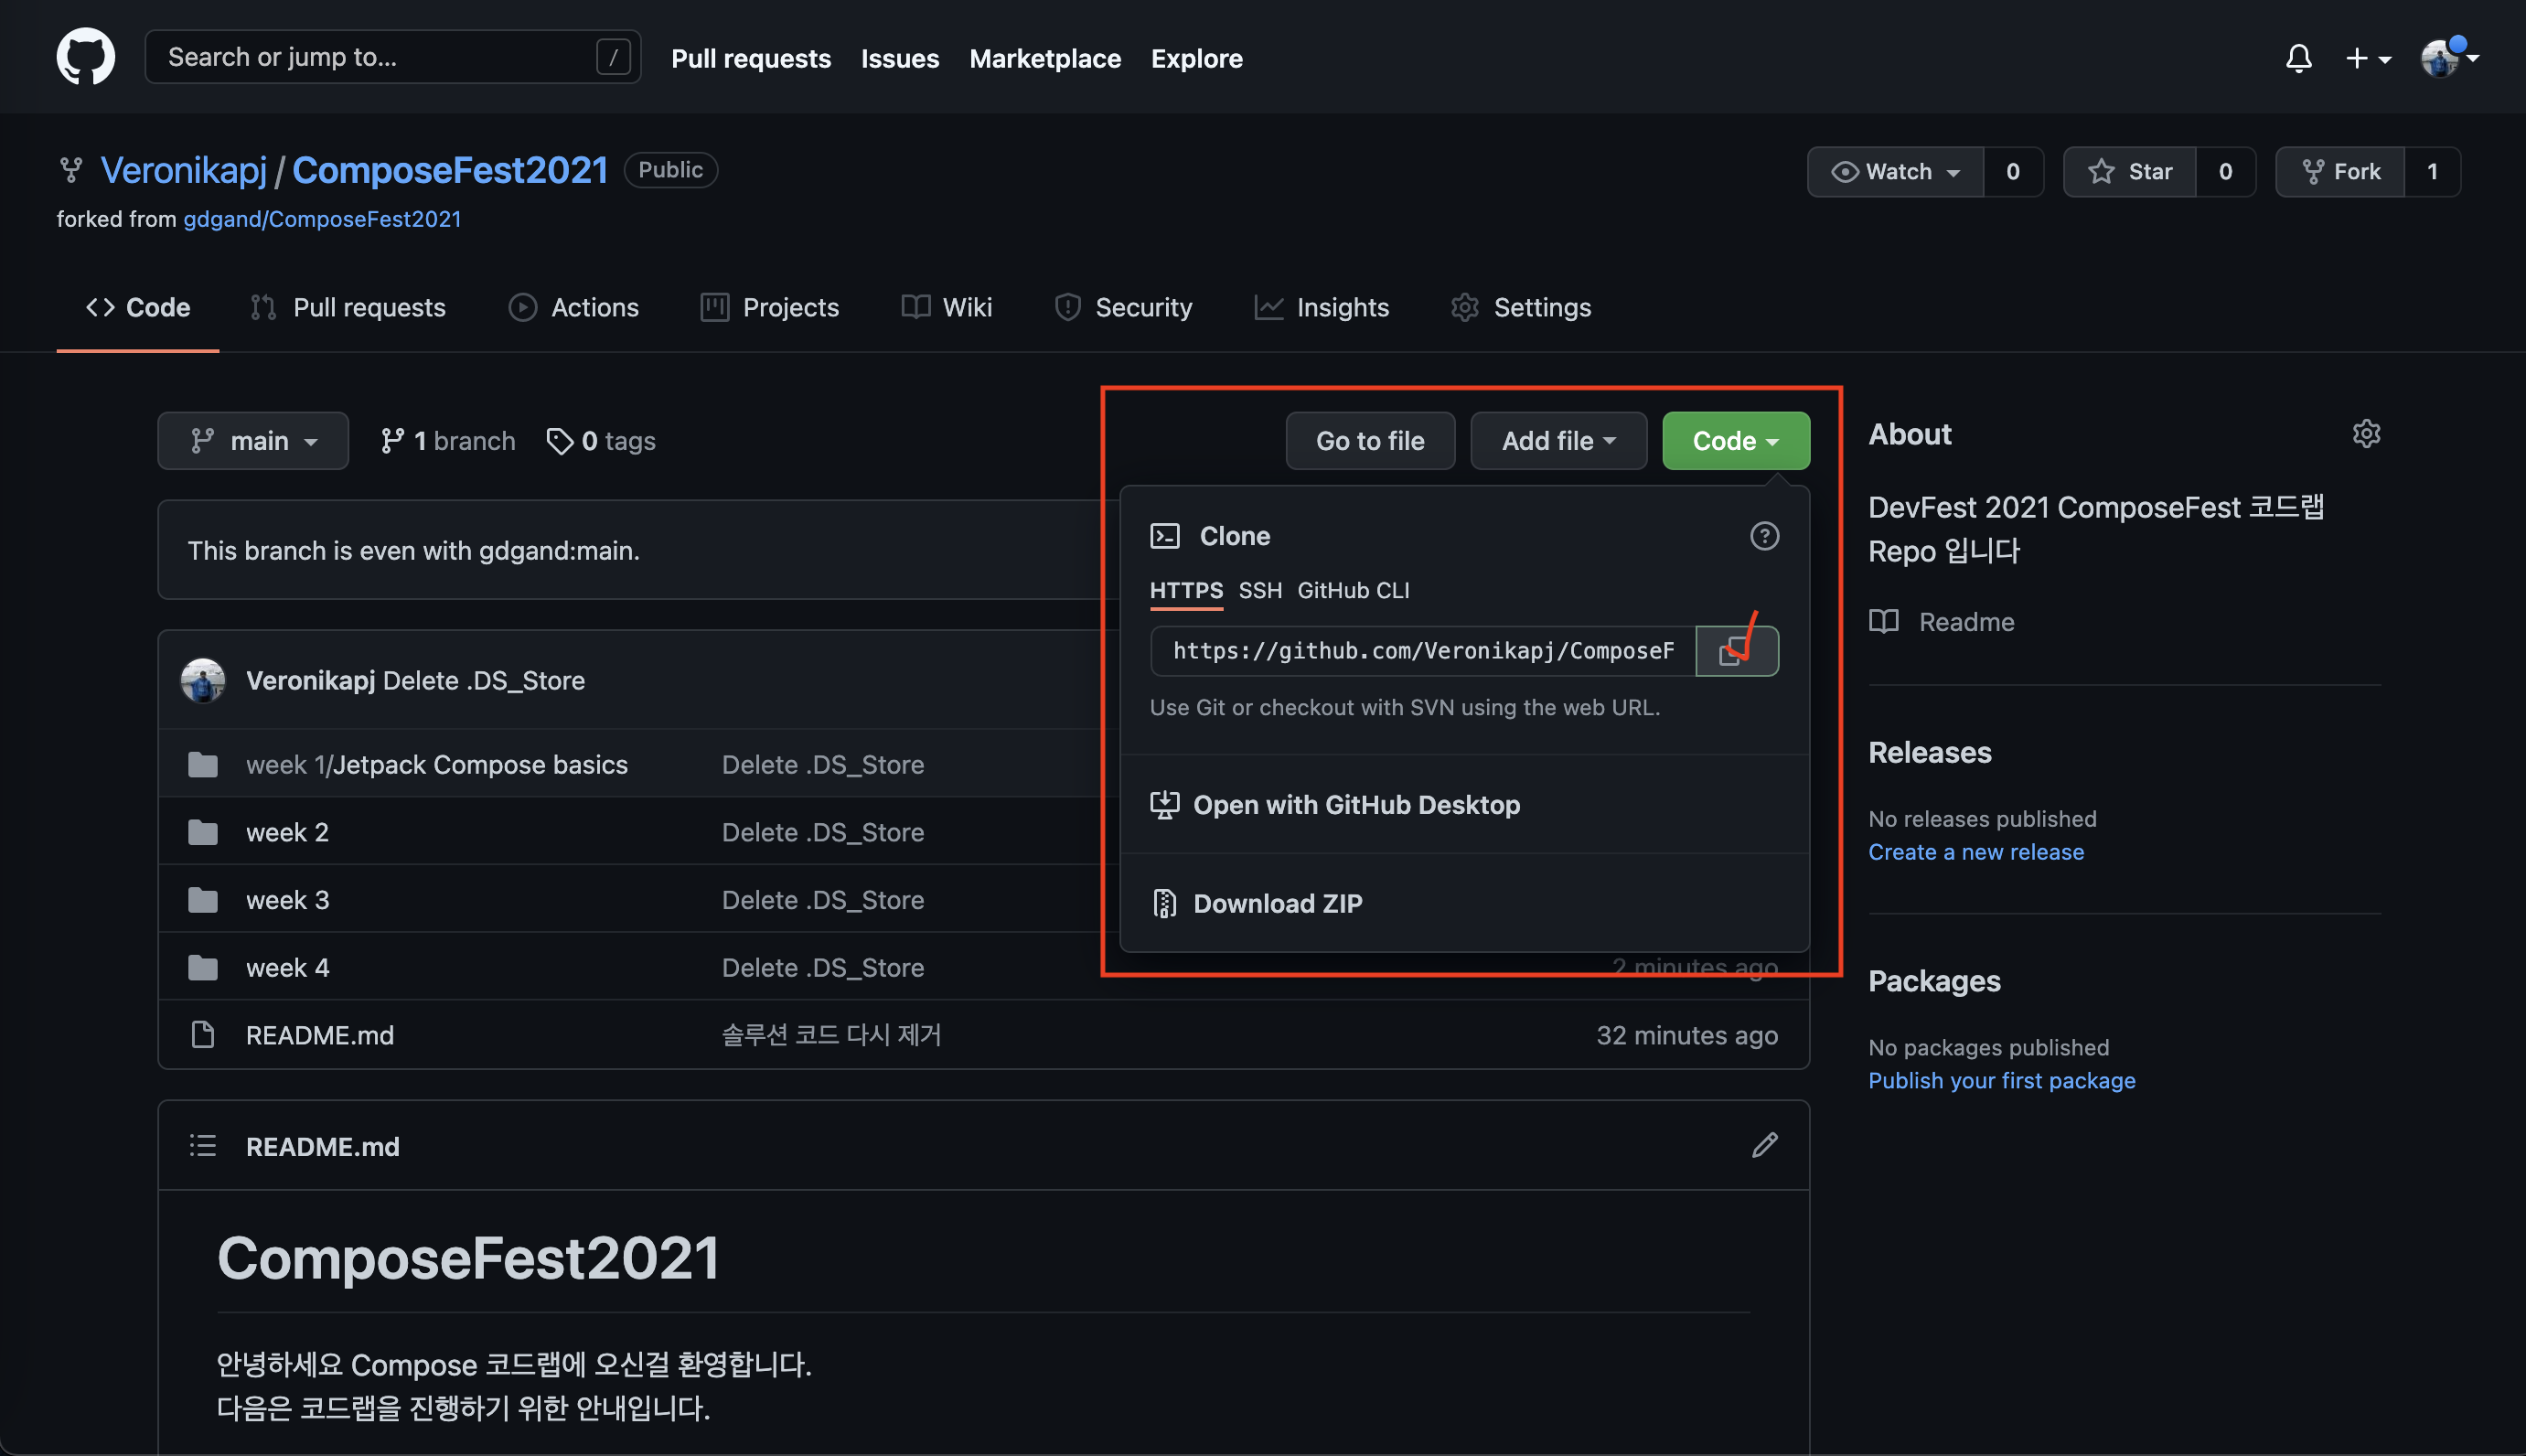Click the Readme book icon in About
2526x1456 pixels.
(x=1884, y=622)
